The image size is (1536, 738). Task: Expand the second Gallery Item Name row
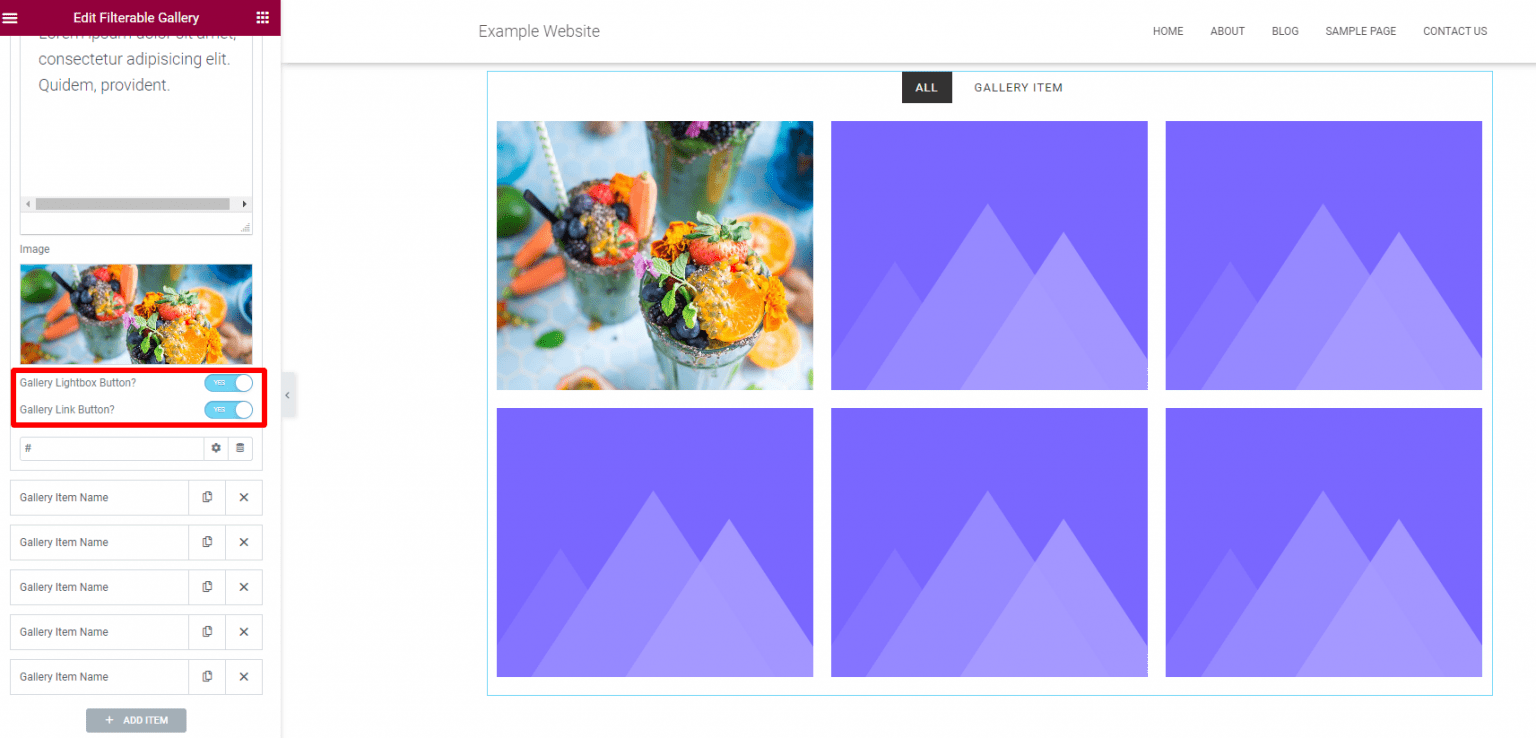point(99,542)
